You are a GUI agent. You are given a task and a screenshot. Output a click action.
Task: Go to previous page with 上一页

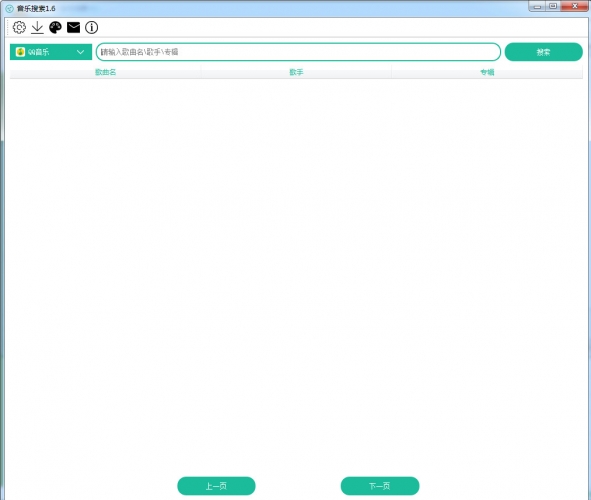click(216, 486)
